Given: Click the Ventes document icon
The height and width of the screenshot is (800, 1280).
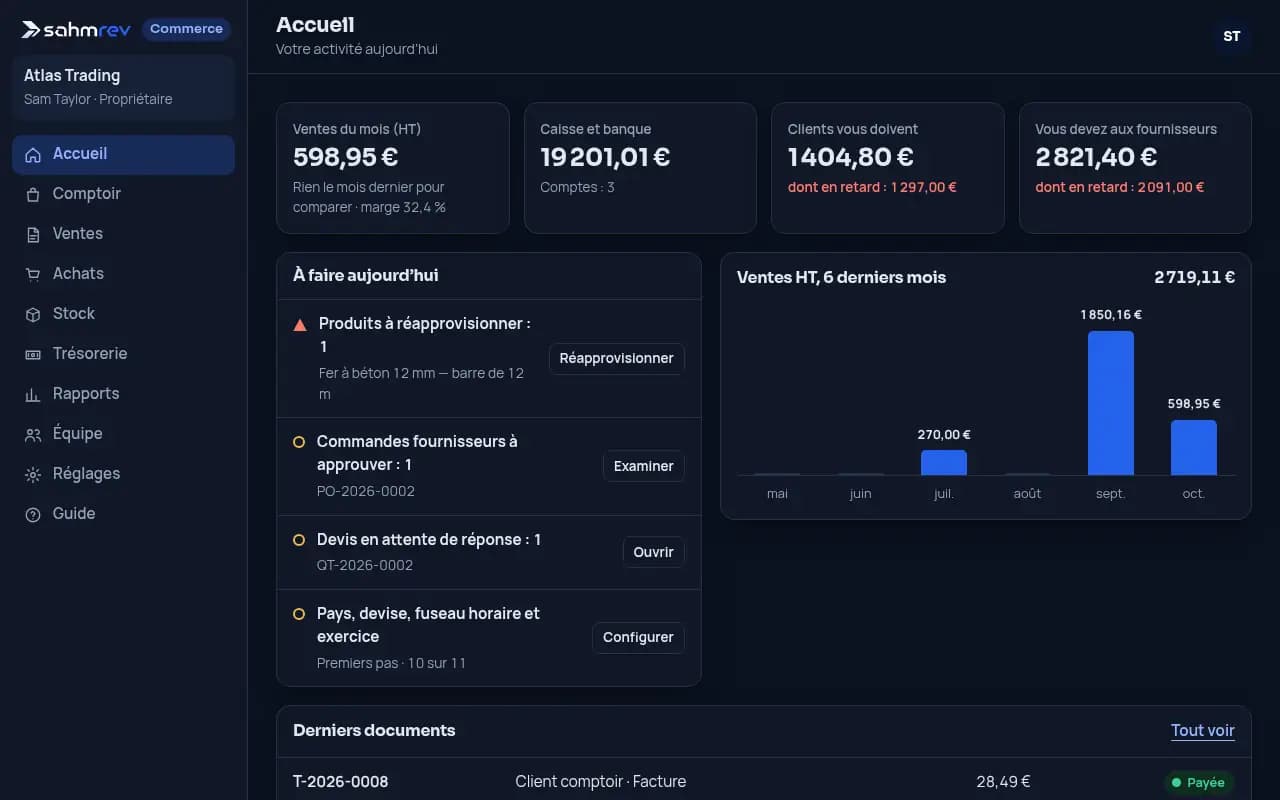Looking at the screenshot, I should click(x=33, y=235).
